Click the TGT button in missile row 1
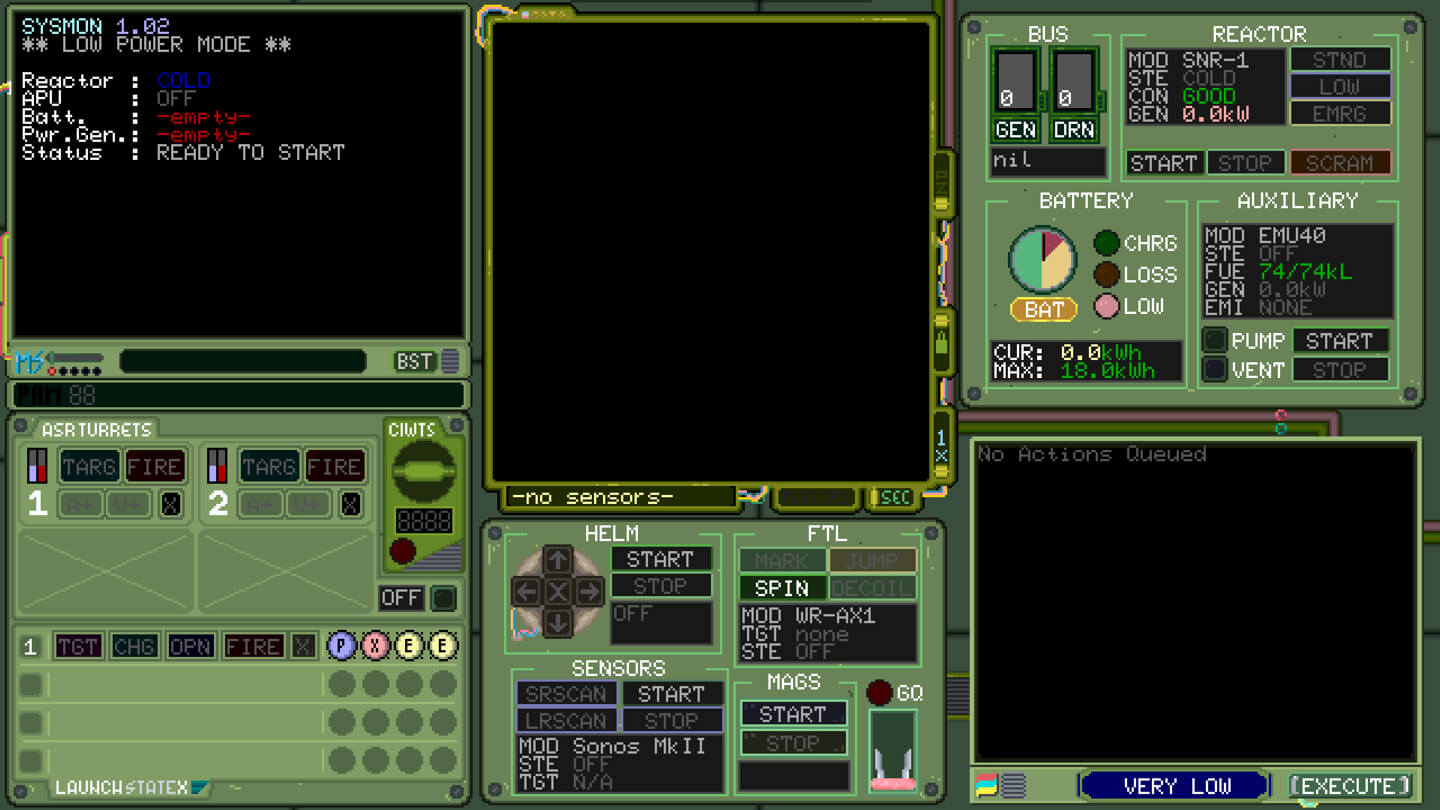 pos(78,647)
